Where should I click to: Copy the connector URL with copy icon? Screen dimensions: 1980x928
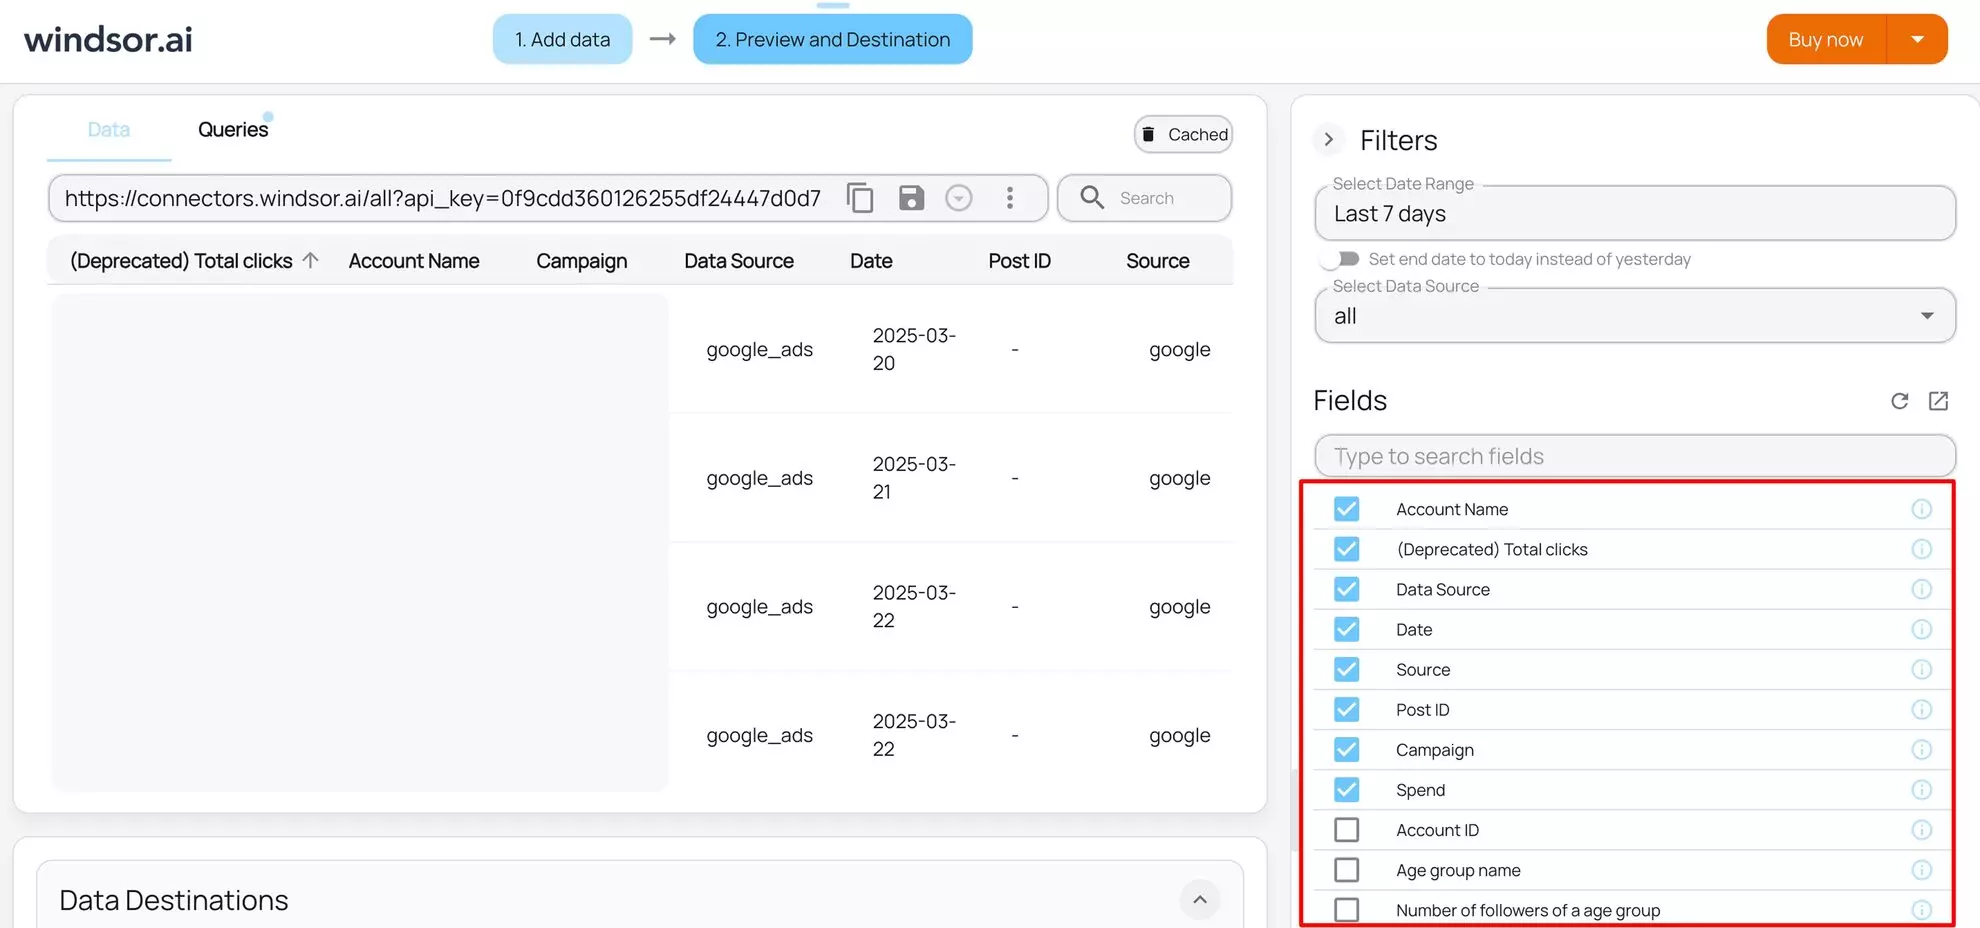tap(860, 198)
